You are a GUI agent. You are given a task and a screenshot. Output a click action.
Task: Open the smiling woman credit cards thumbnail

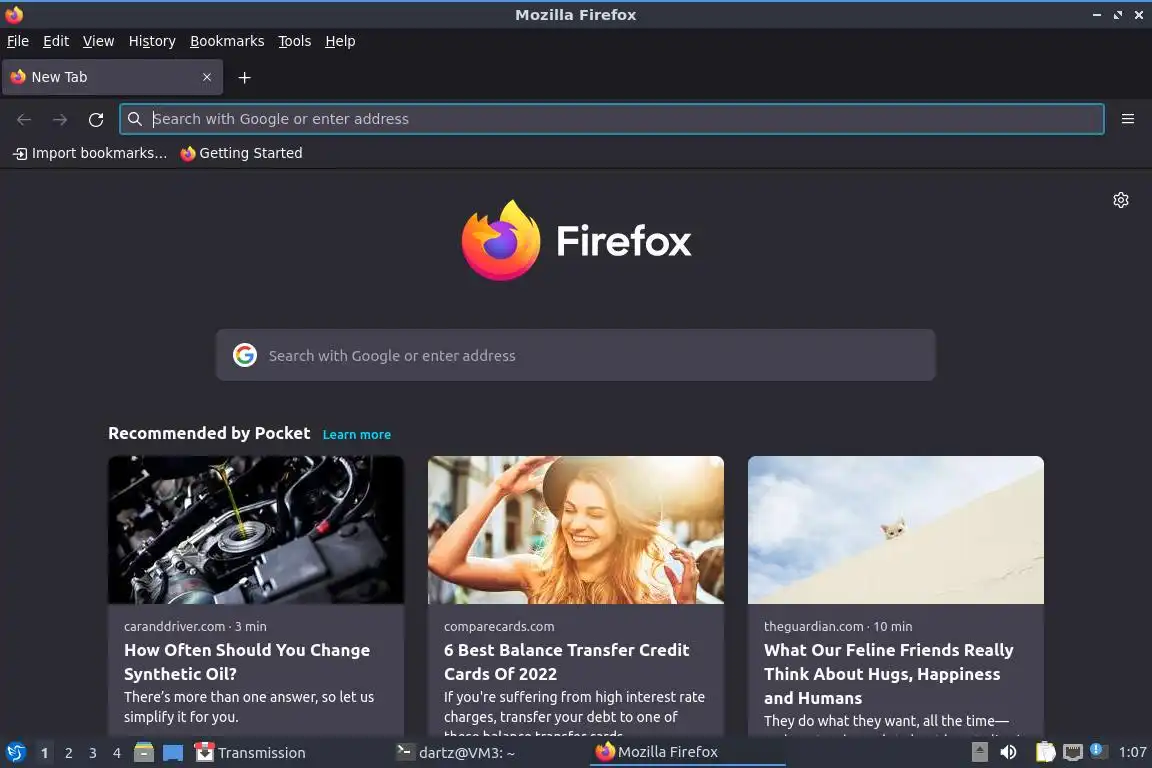(575, 530)
